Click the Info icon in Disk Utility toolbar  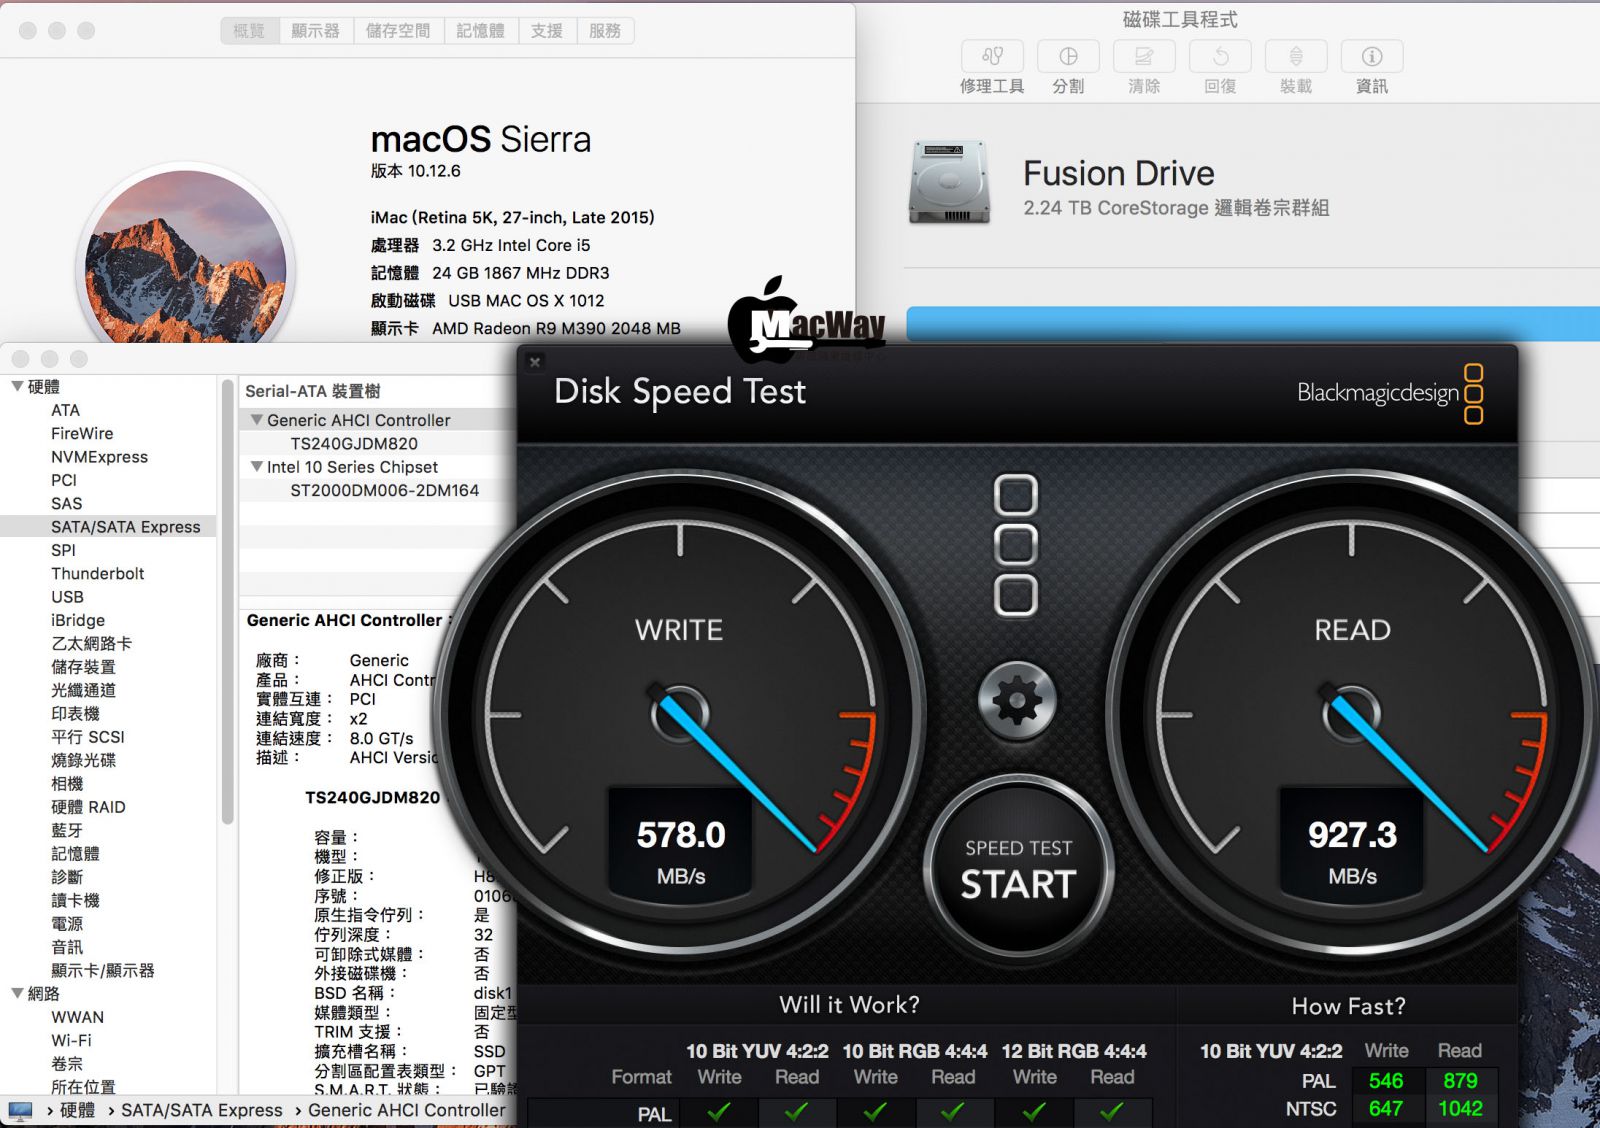pyautogui.click(x=1372, y=56)
